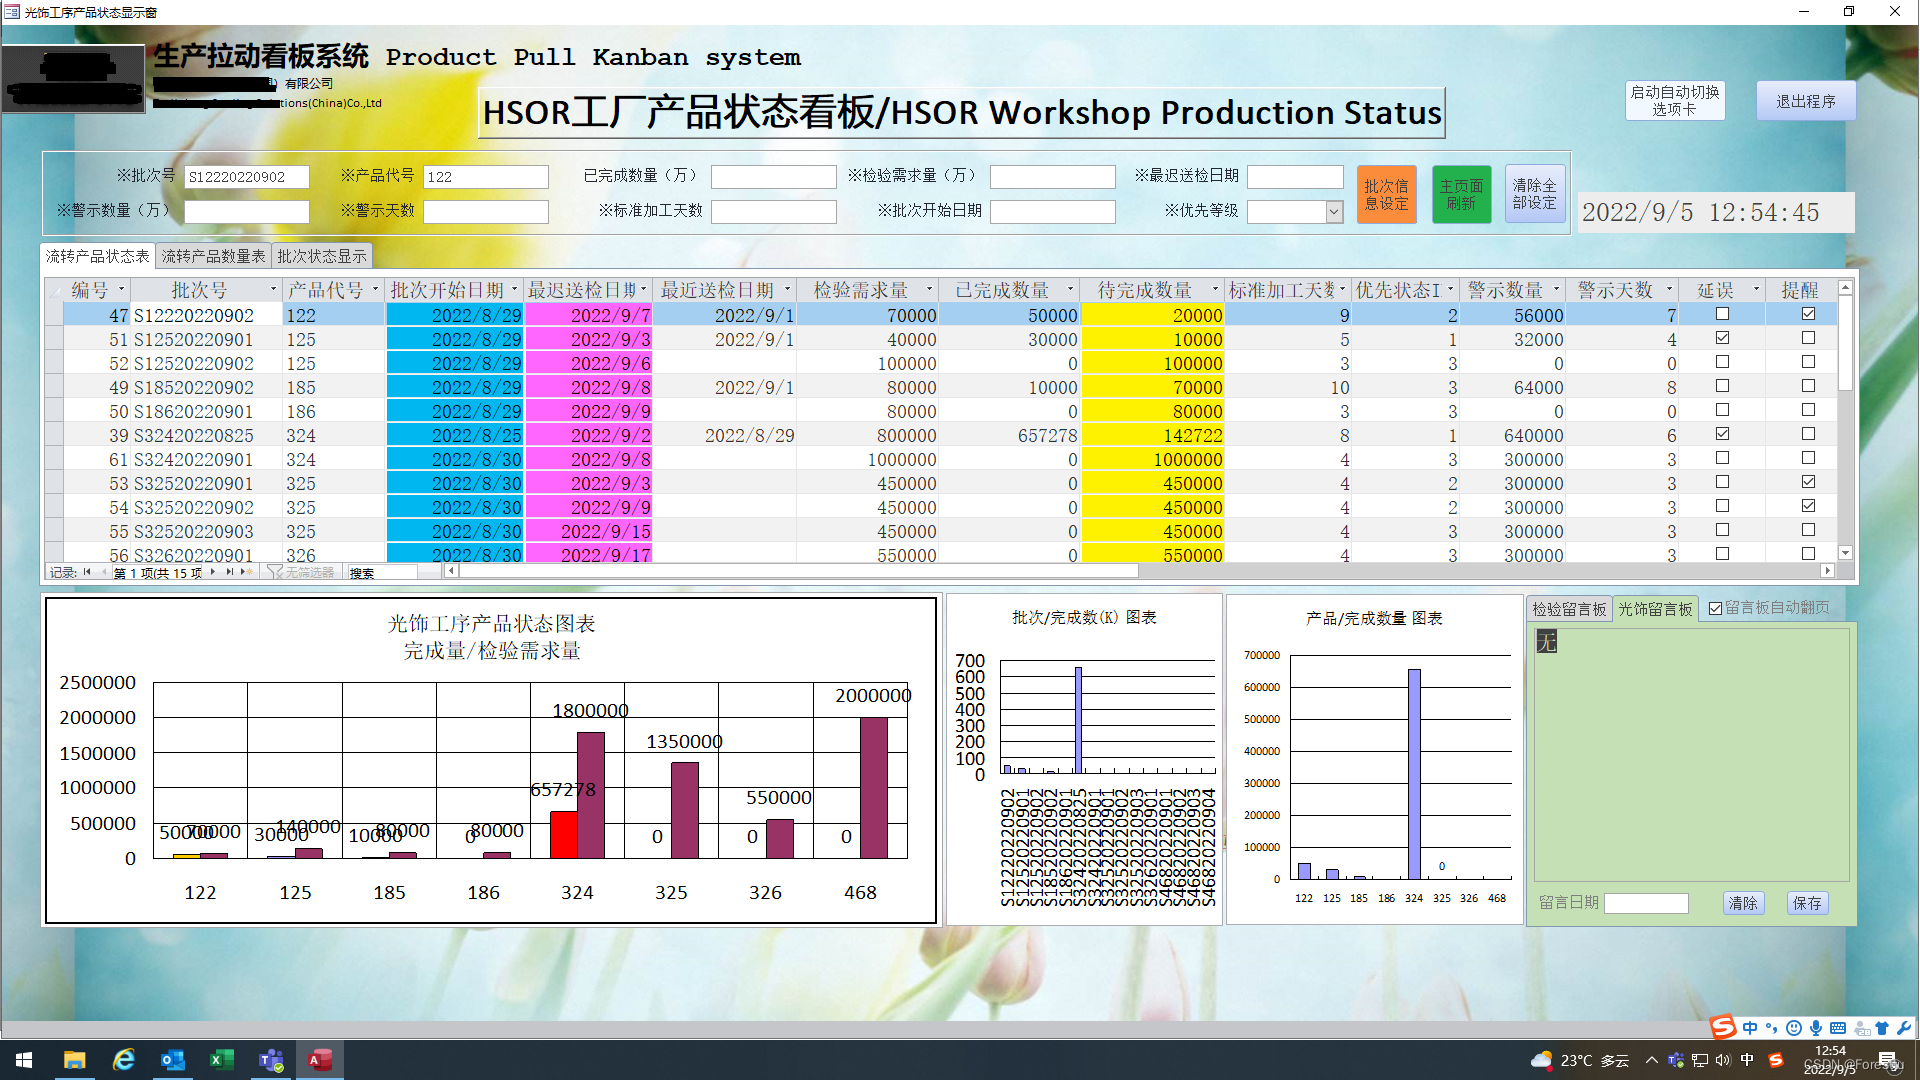Image resolution: width=1920 pixels, height=1080 pixels.
Task: Create new blank record with star arrow
Action: click(x=246, y=572)
